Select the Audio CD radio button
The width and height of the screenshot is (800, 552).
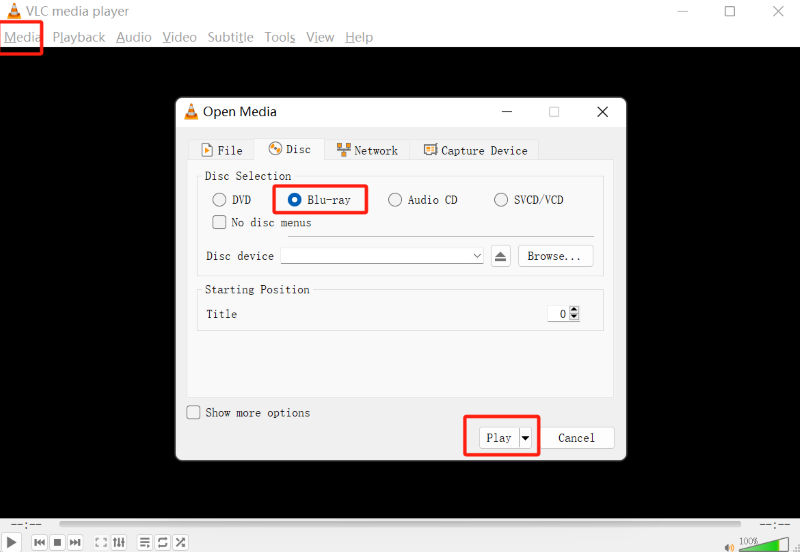pyautogui.click(x=395, y=199)
